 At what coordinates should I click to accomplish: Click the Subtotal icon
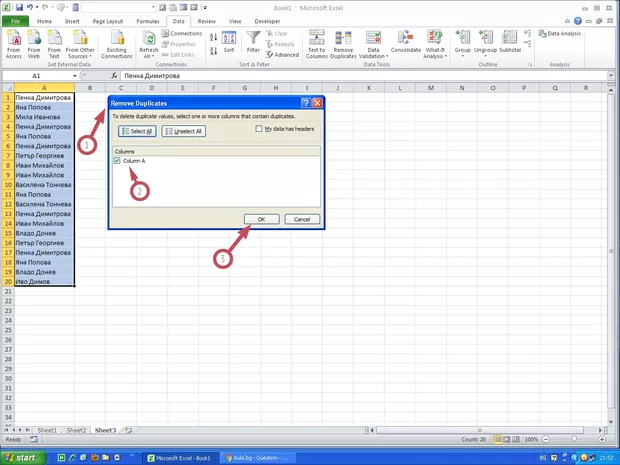(510, 41)
